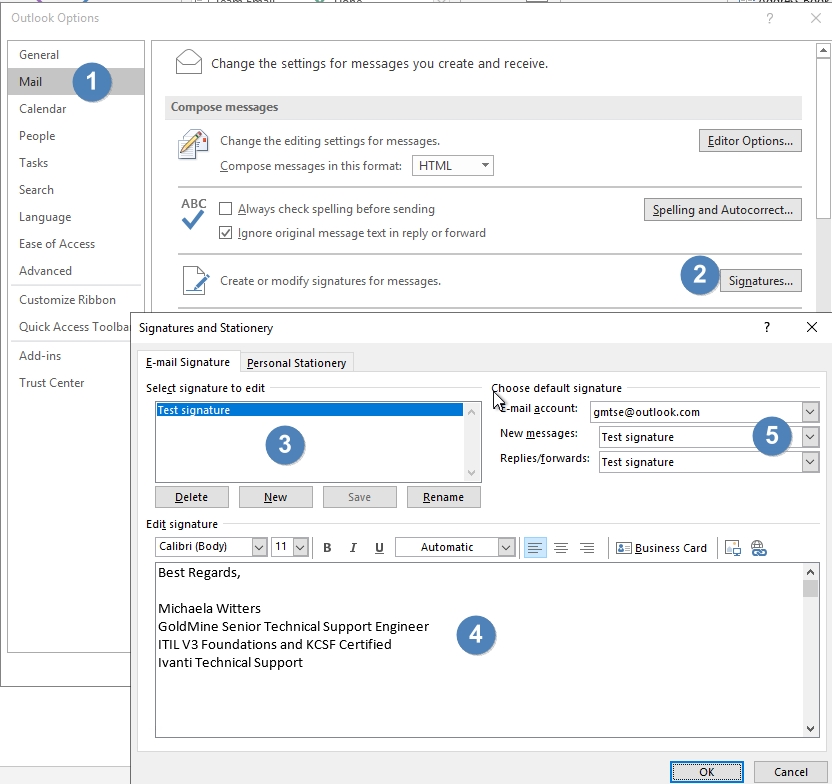Screen dimensions: 832x784
Task: Select Test signature in the list
Action: [194, 410]
